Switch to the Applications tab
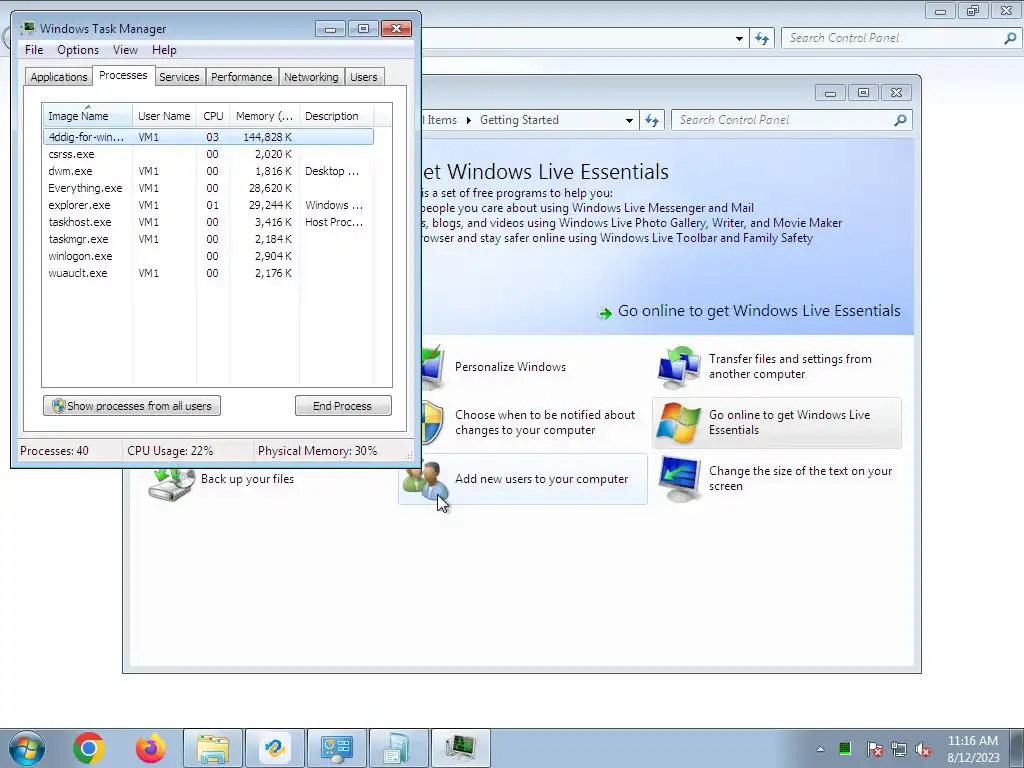This screenshot has height=768, width=1024. [59, 77]
